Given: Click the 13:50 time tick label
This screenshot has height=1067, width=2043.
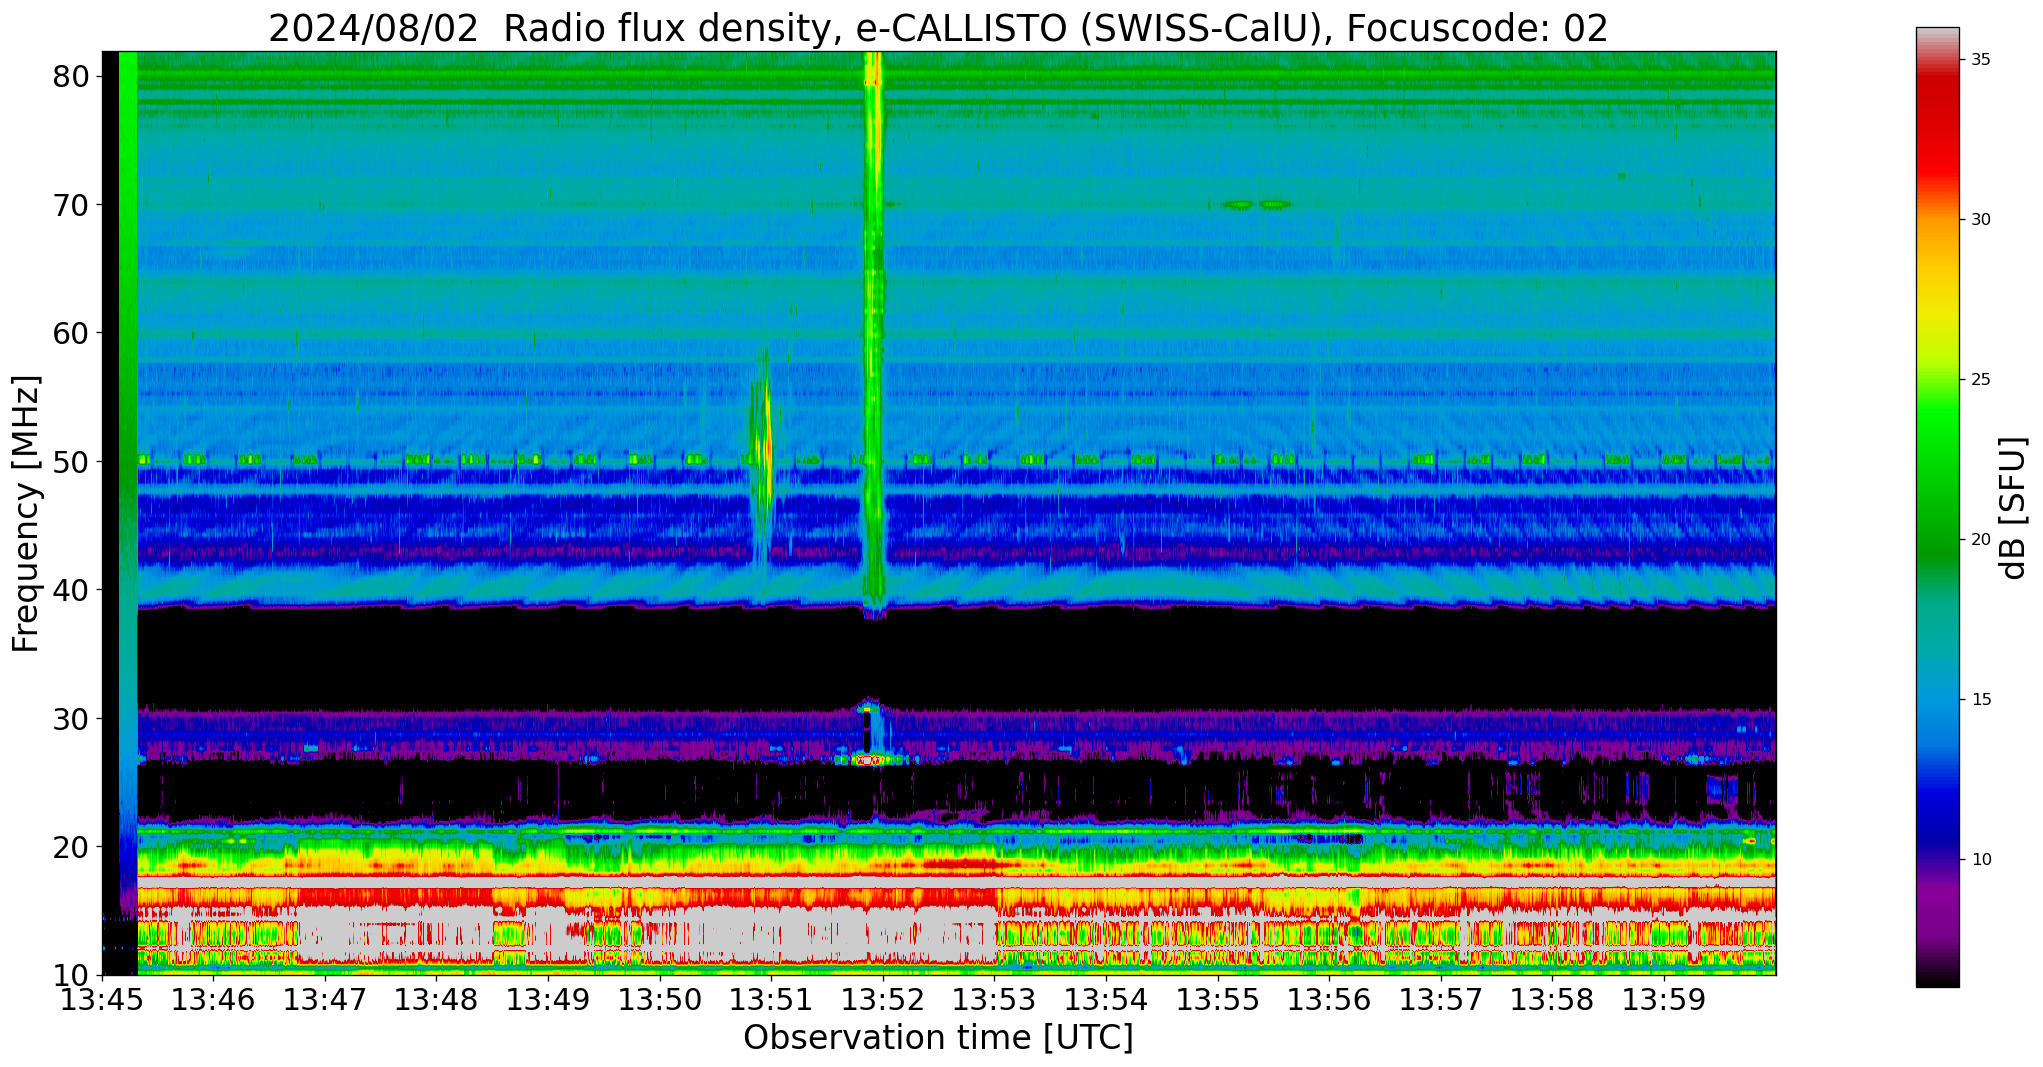Looking at the screenshot, I should click(659, 999).
